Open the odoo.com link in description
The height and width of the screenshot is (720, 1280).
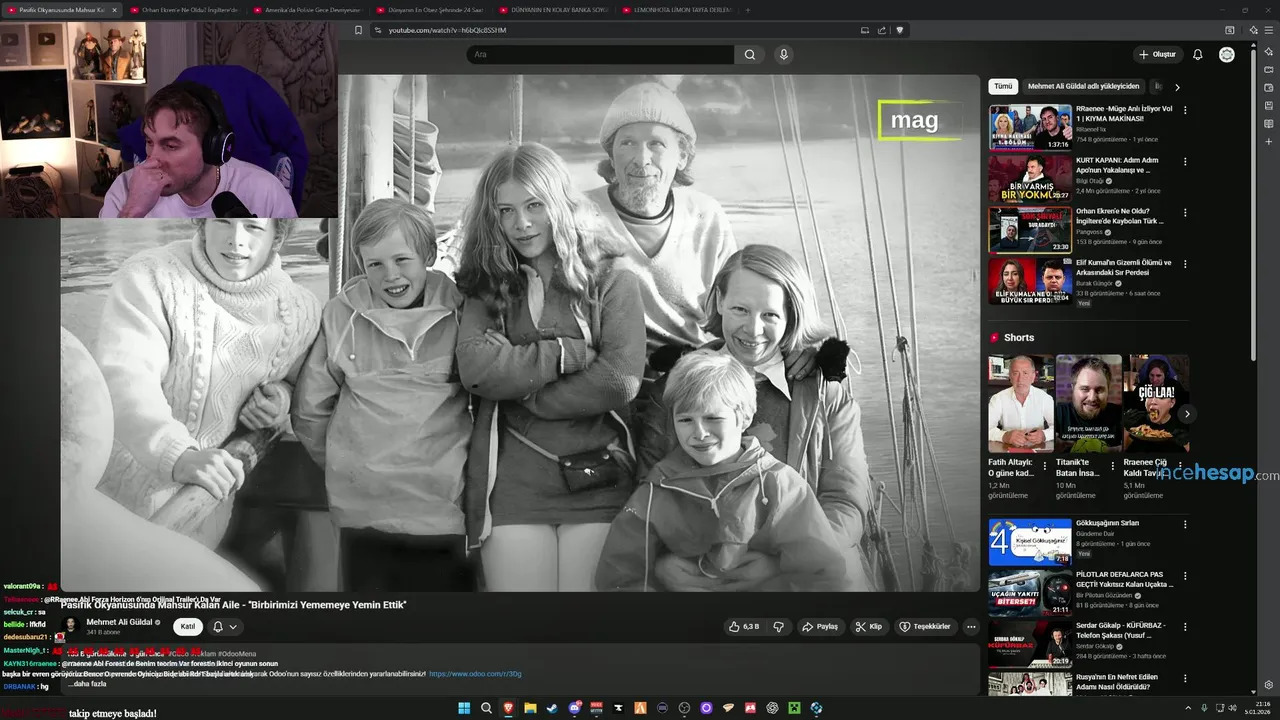tap(475, 674)
